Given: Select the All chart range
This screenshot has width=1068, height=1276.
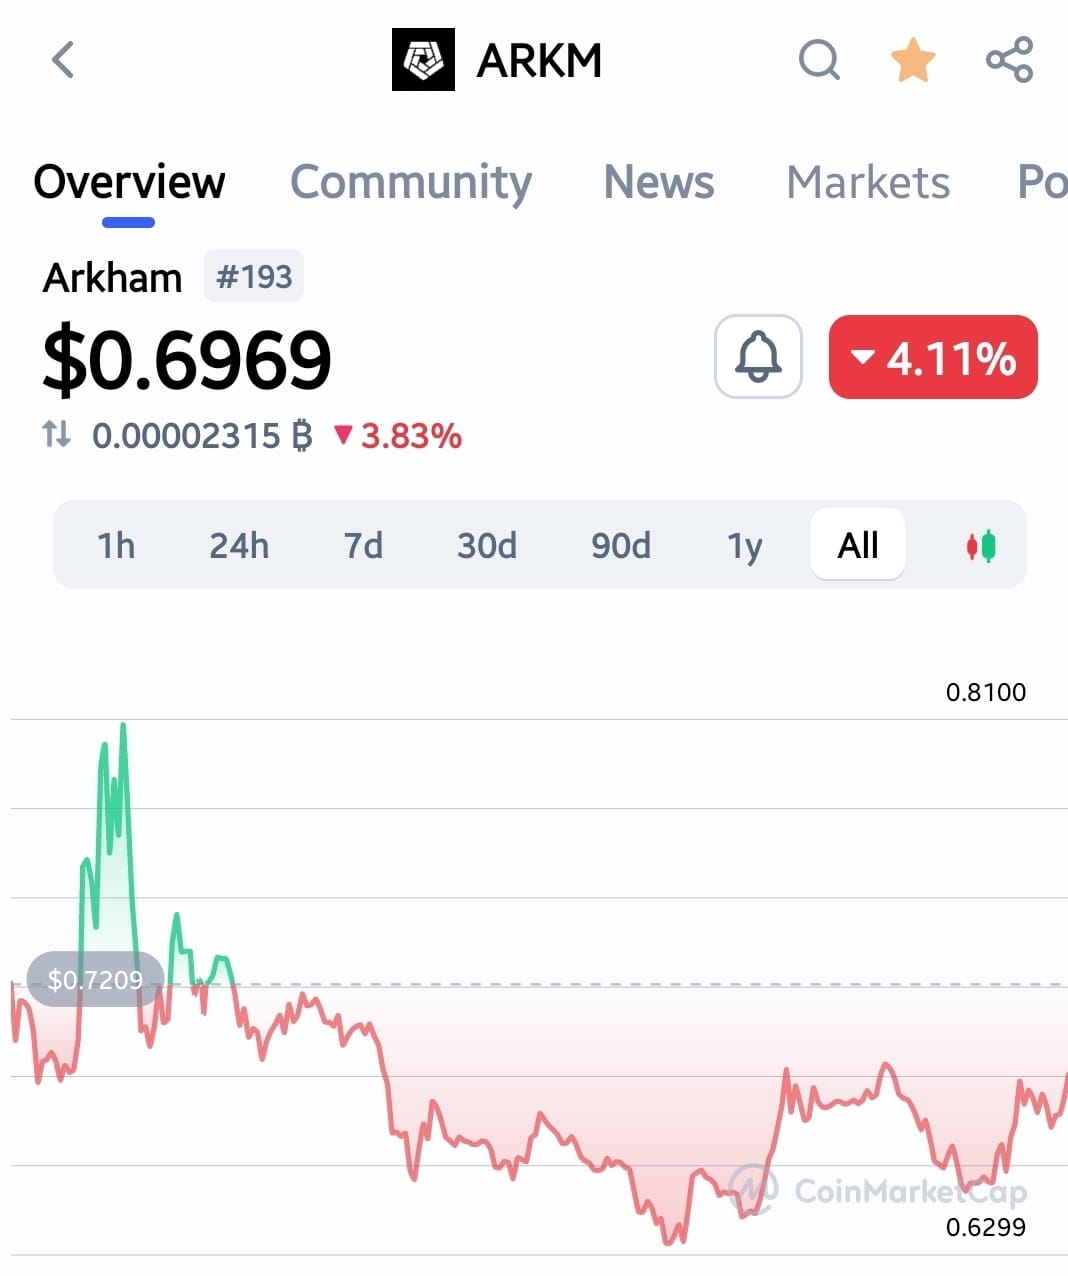Looking at the screenshot, I should pos(858,545).
